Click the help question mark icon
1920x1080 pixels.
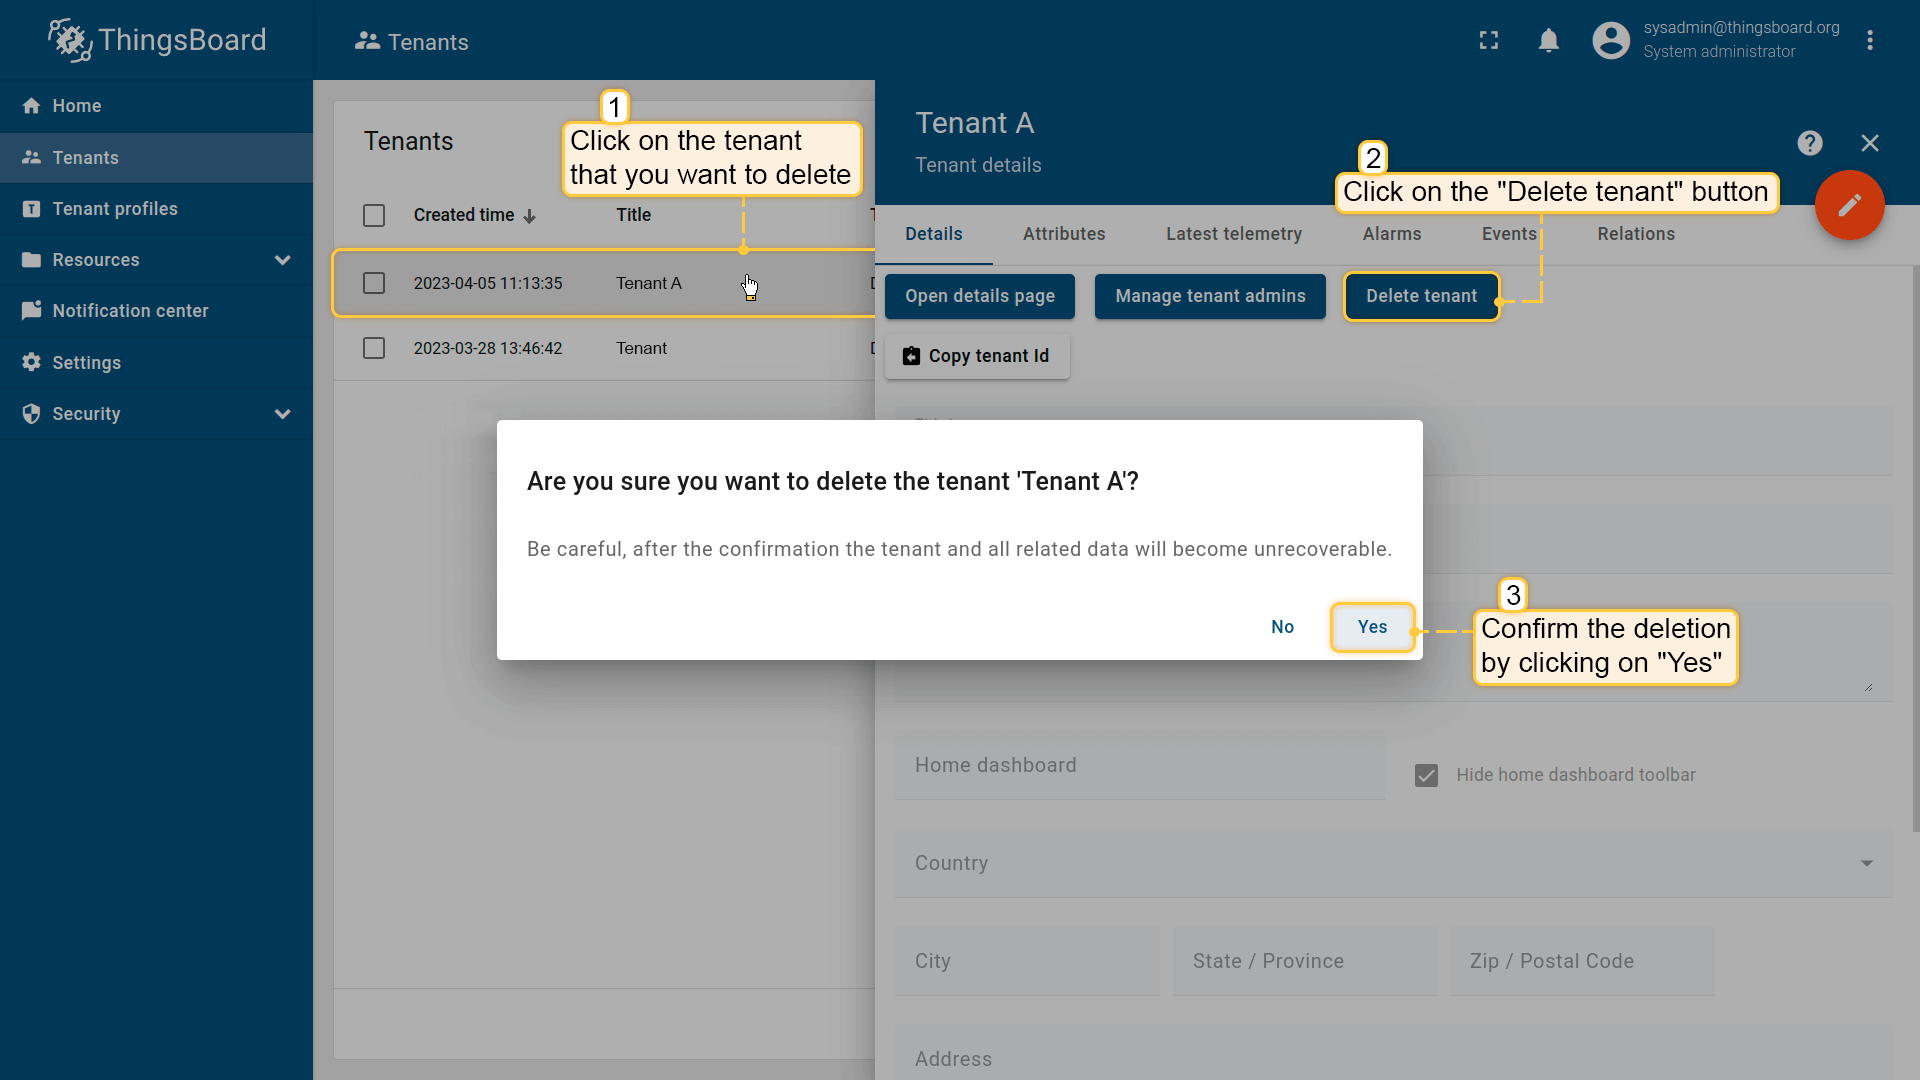point(1809,143)
